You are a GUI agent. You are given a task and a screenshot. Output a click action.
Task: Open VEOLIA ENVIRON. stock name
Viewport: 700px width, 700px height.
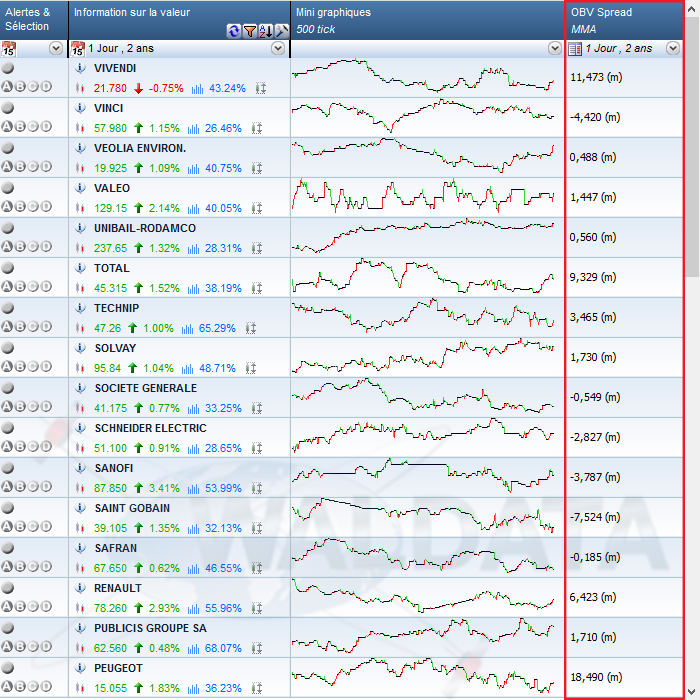(140, 148)
